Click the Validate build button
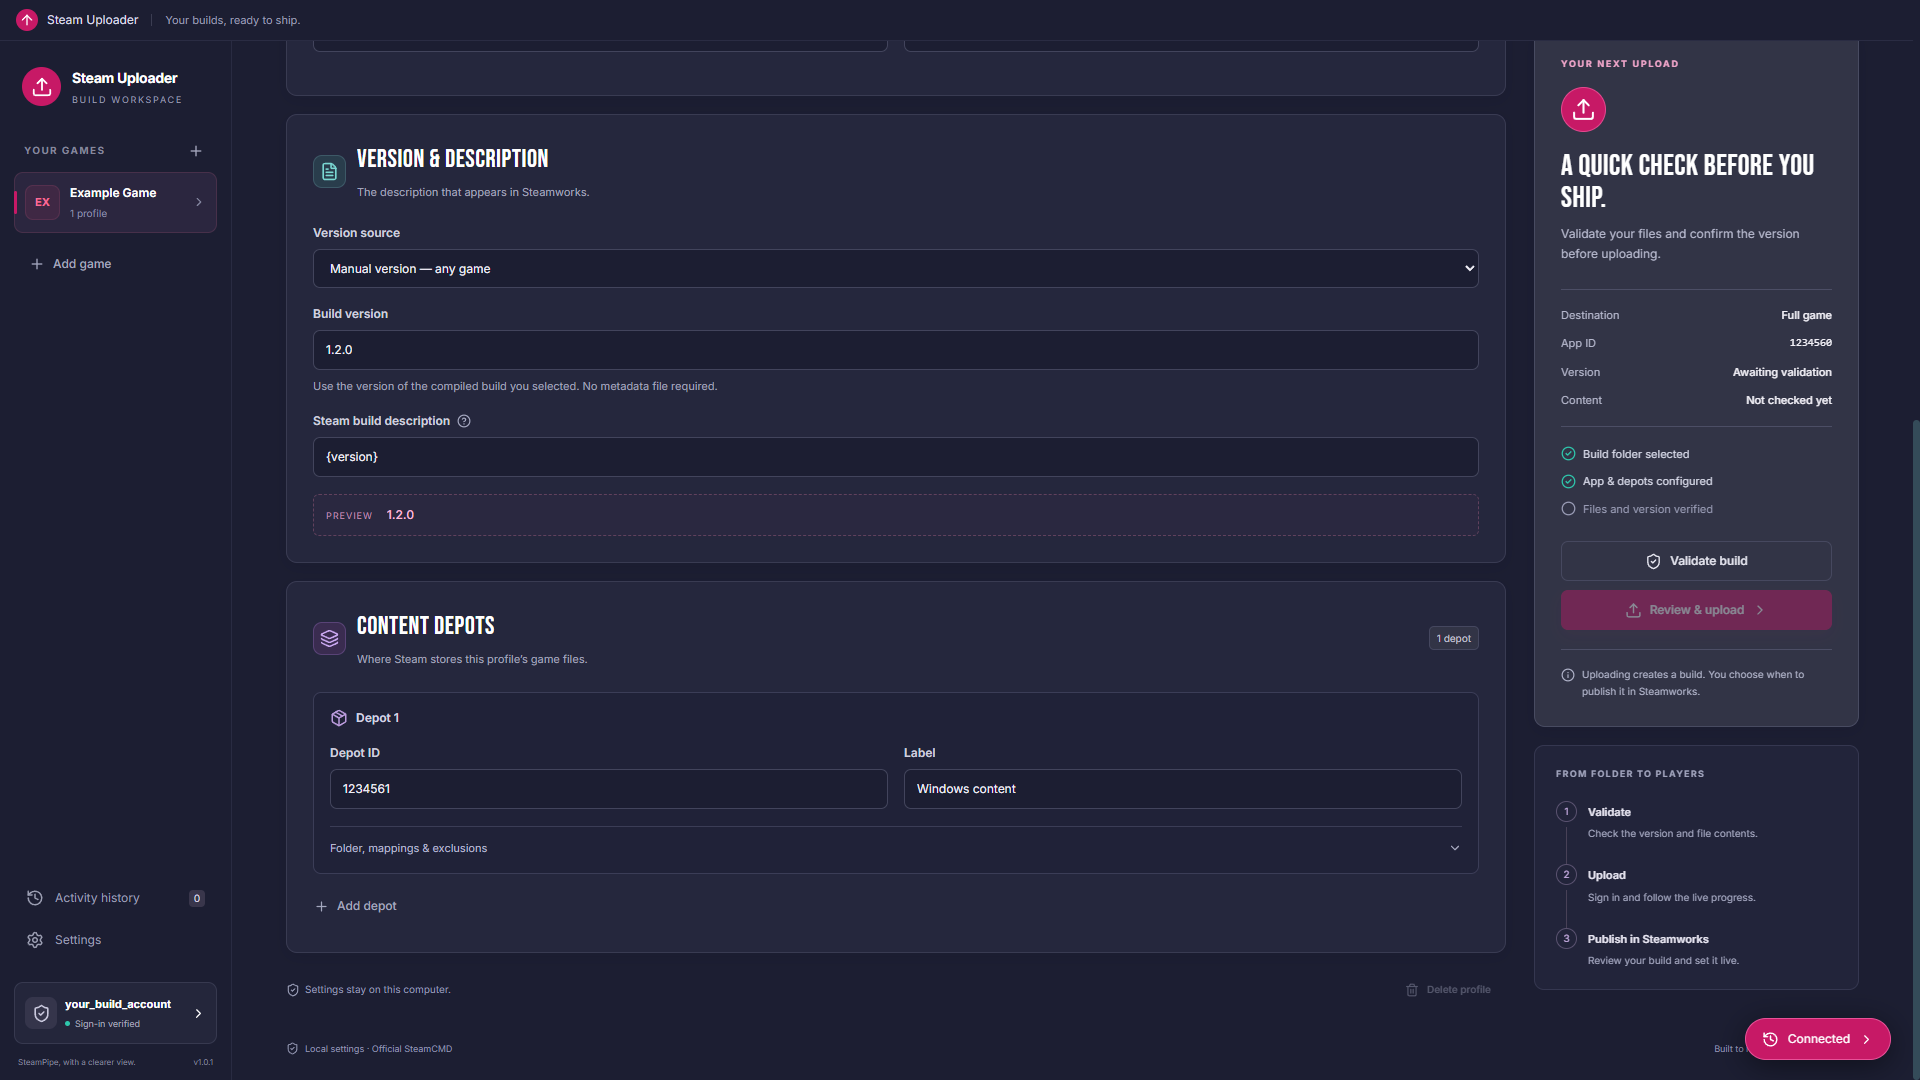1920x1080 pixels. [x=1696, y=561]
